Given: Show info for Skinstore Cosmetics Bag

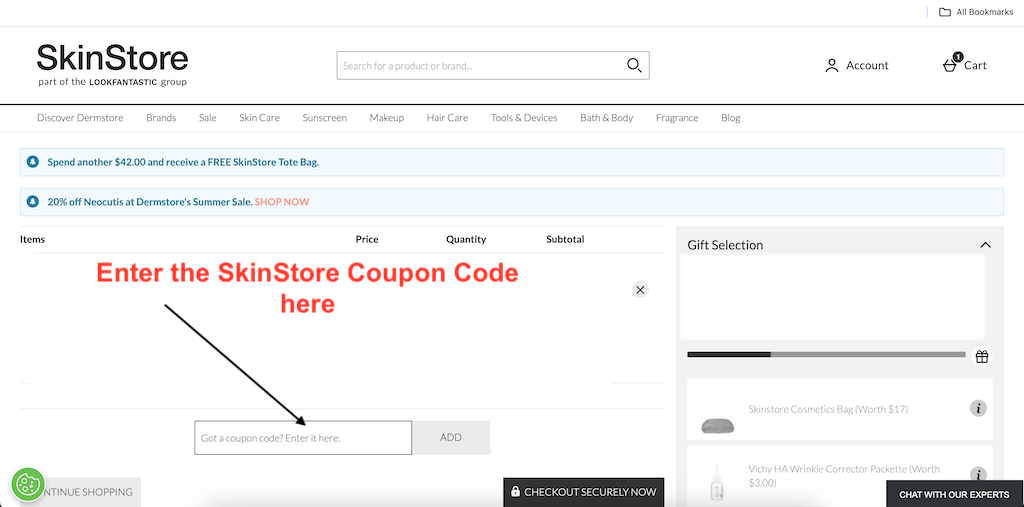Looking at the screenshot, I should click(x=978, y=408).
